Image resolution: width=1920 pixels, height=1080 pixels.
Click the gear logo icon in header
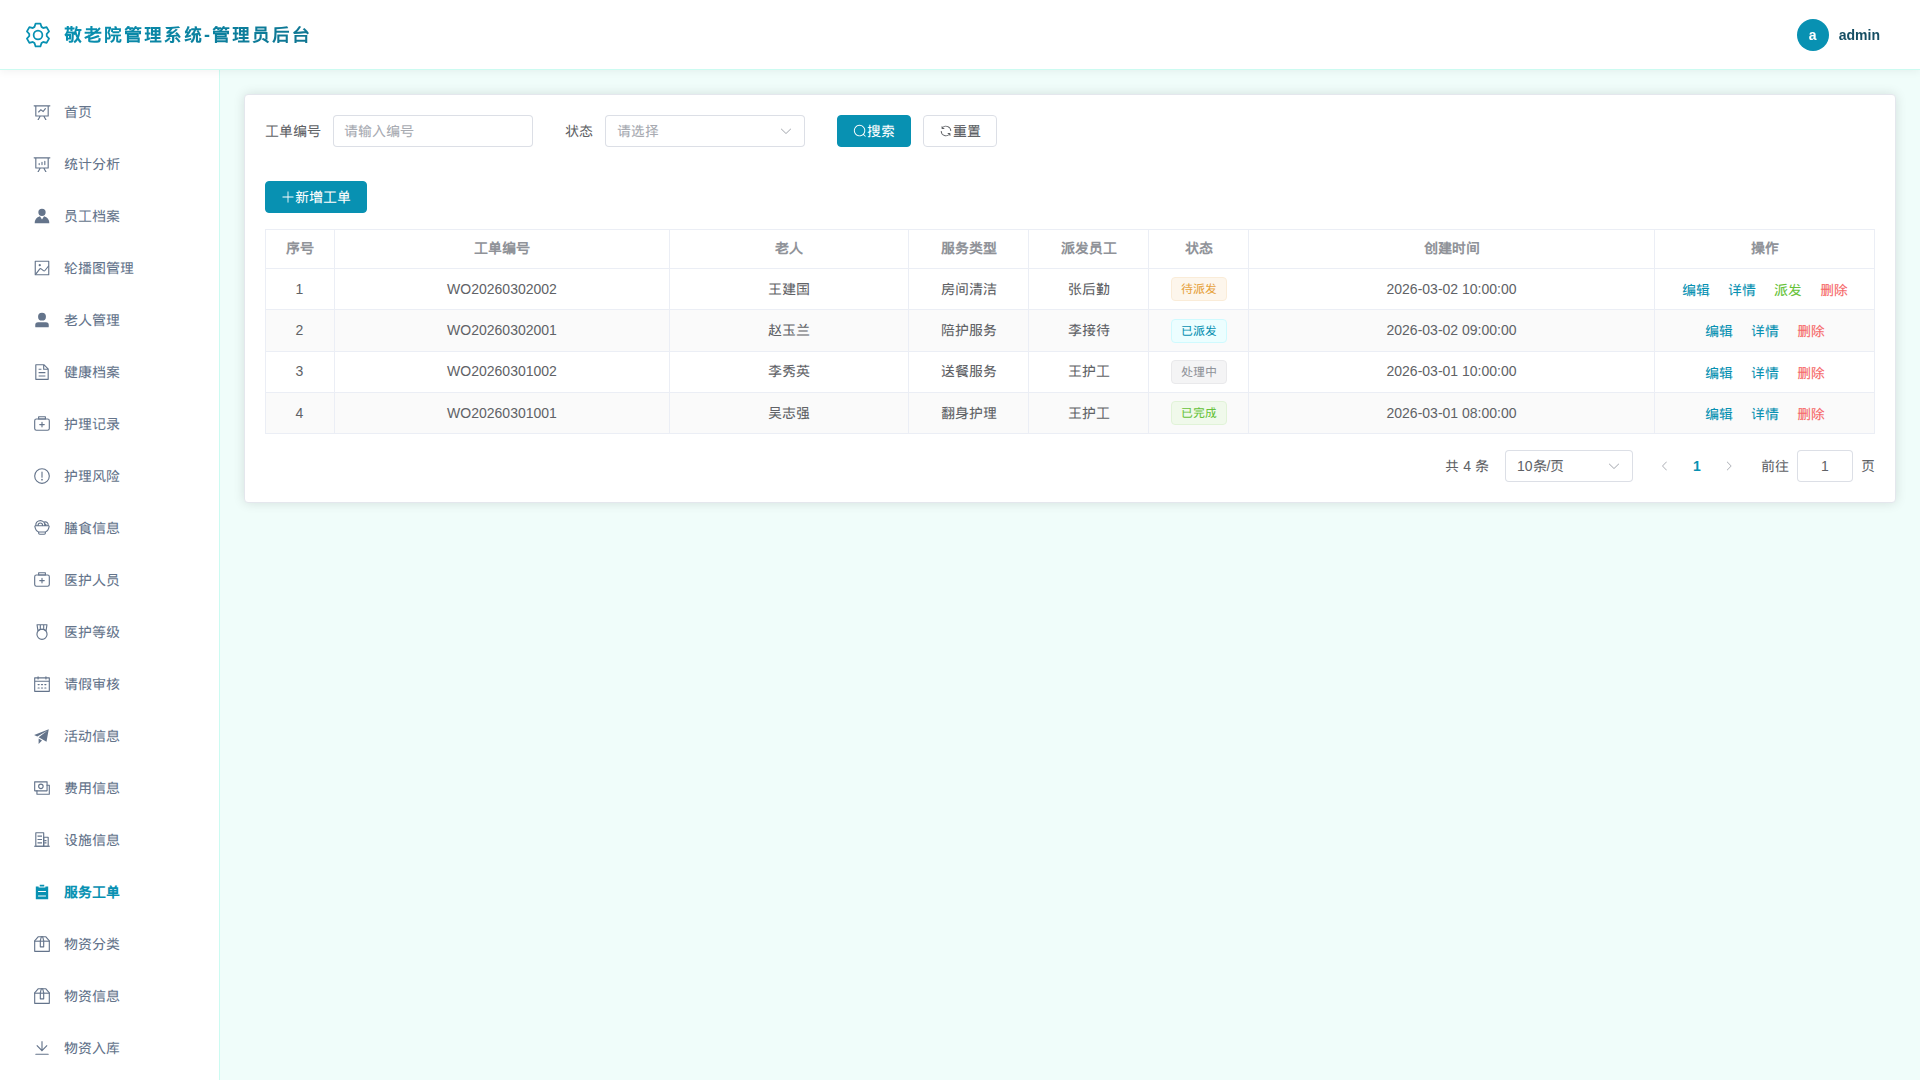38,35
